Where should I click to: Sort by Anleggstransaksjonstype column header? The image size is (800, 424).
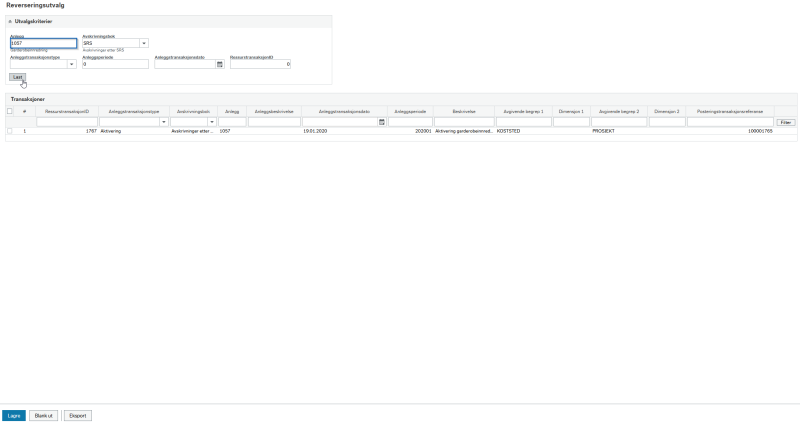click(134, 111)
